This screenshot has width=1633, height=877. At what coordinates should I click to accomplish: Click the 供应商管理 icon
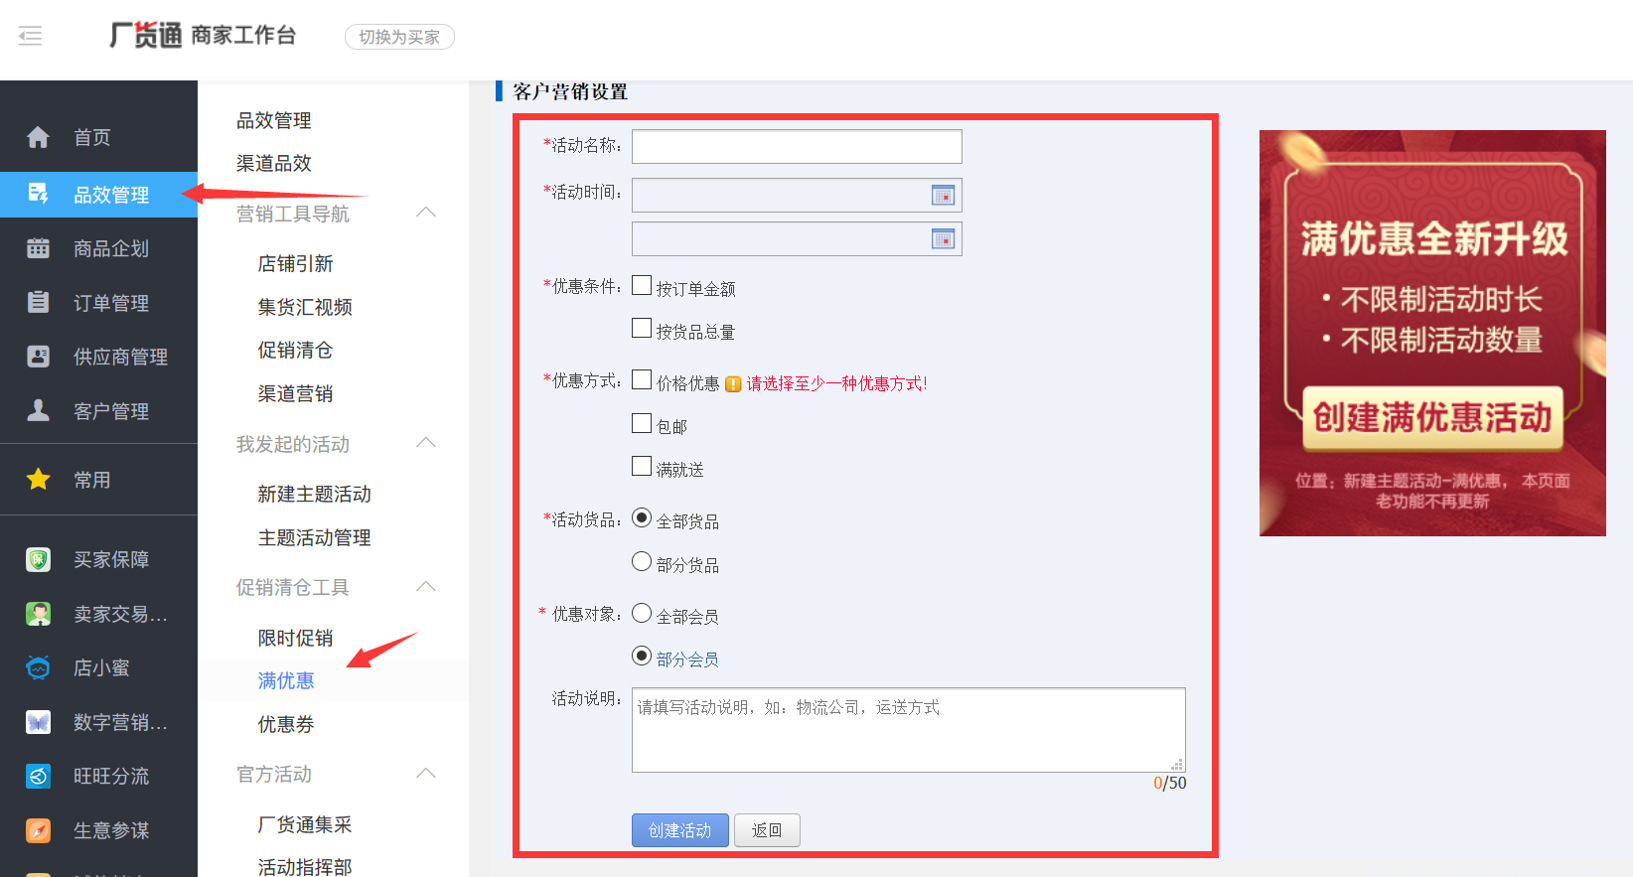pyautogui.click(x=38, y=356)
